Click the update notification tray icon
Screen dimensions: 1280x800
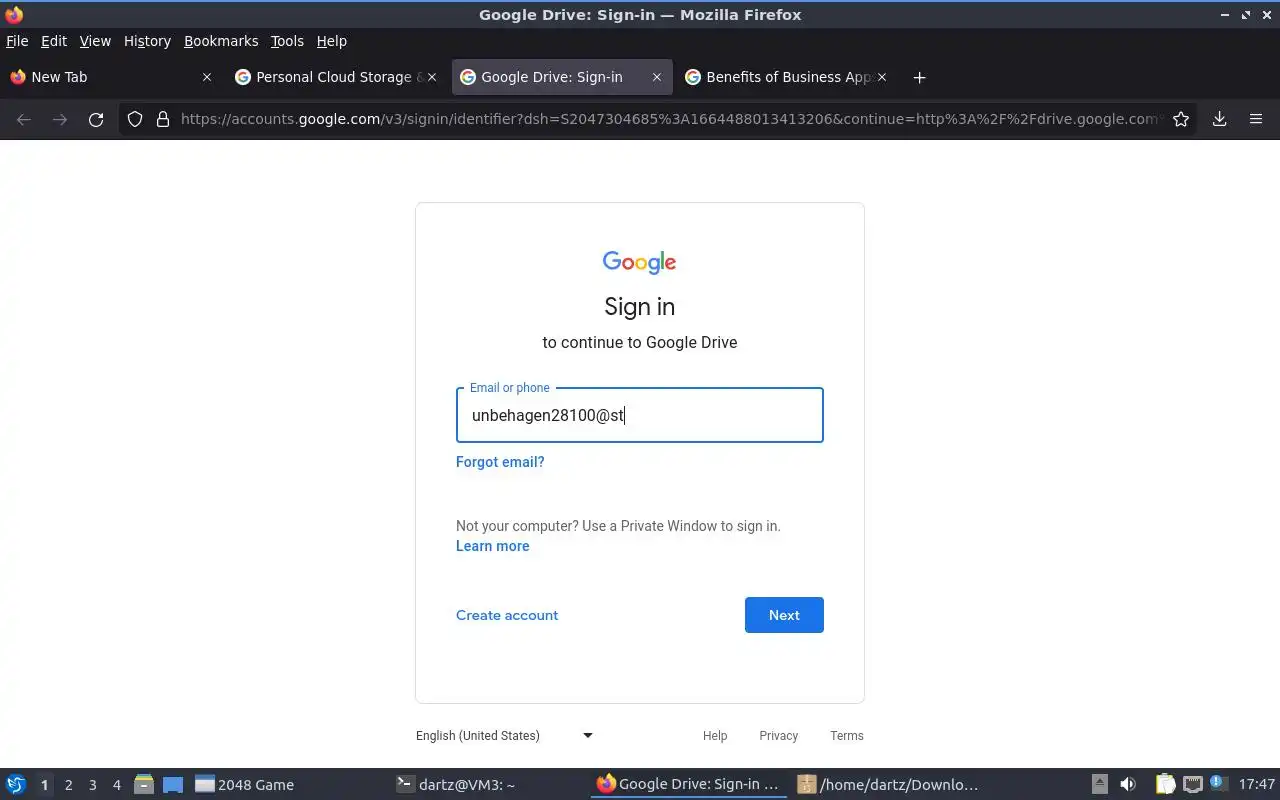1217,783
